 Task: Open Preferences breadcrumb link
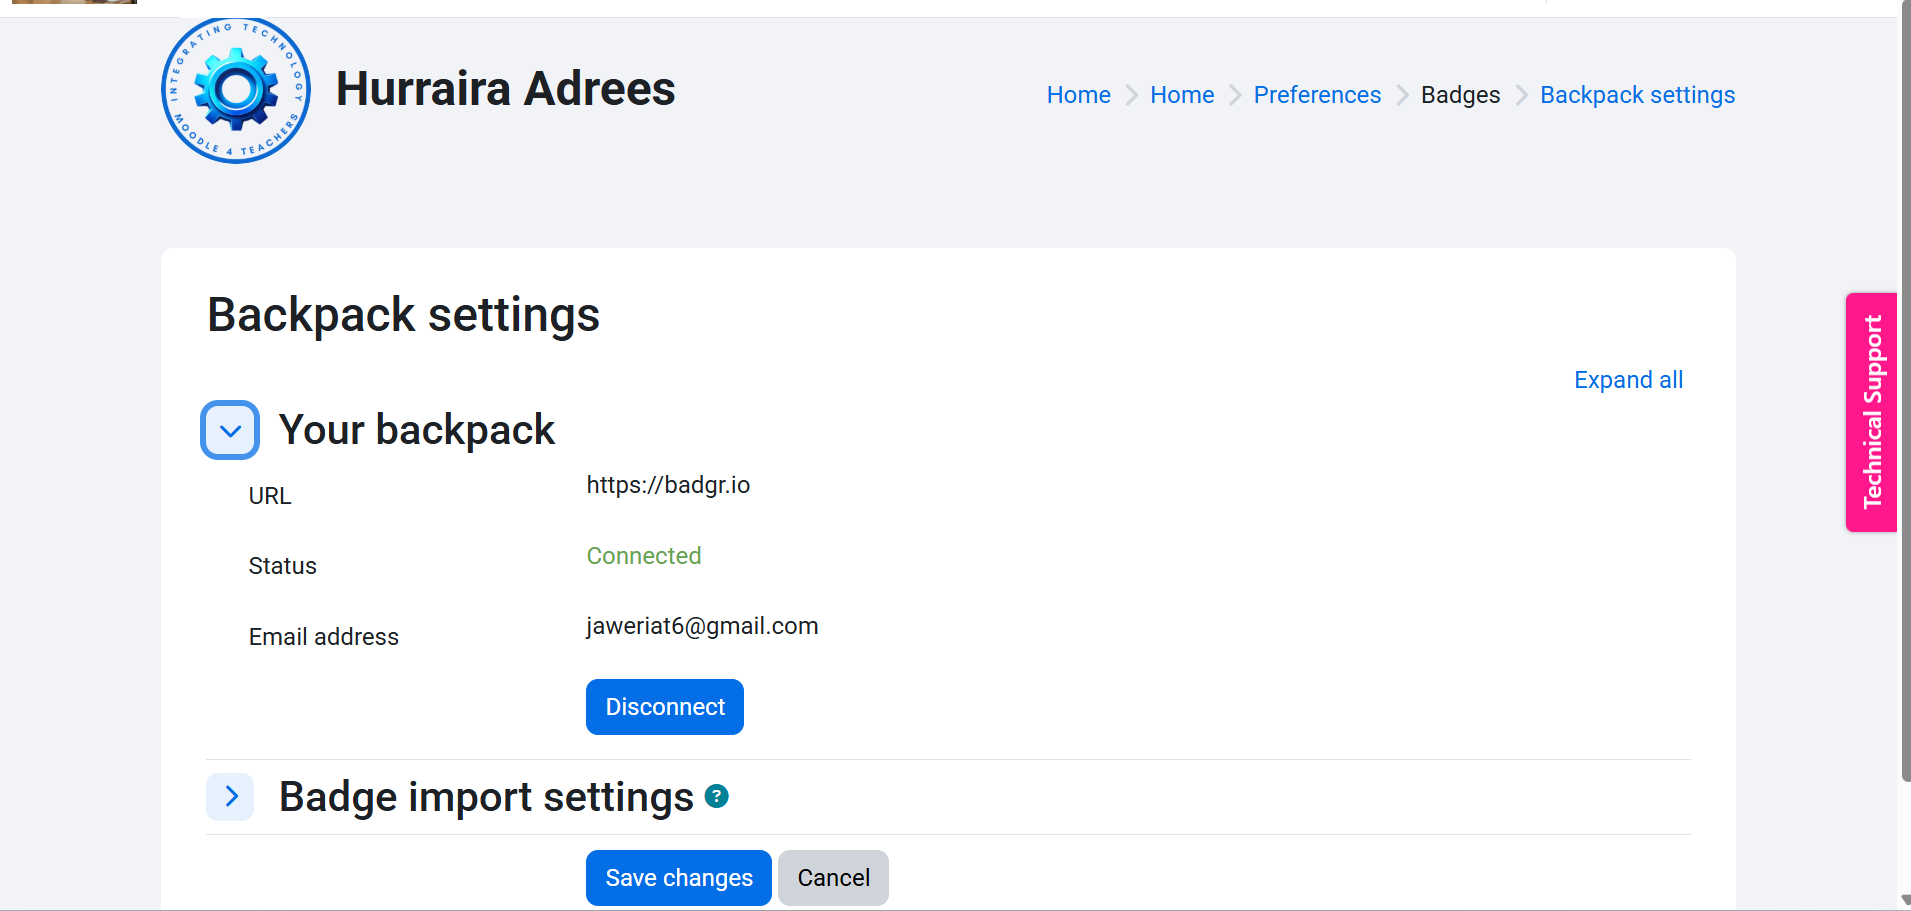click(x=1317, y=95)
